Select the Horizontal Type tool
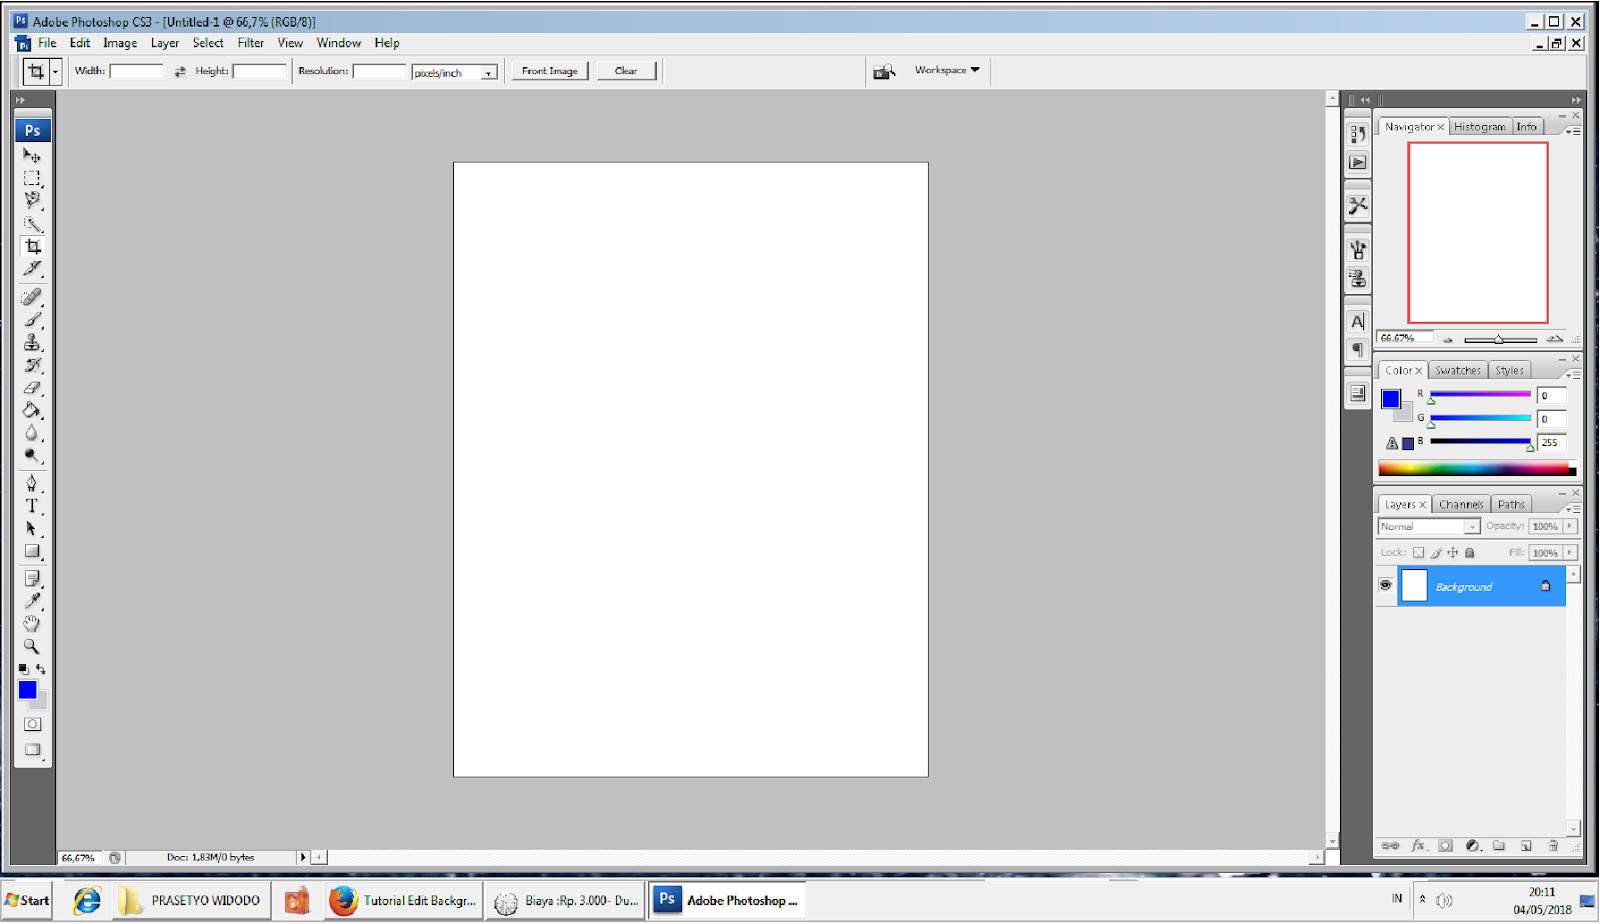The width and height of the screenshot is (1600, 924). [32, 506]
